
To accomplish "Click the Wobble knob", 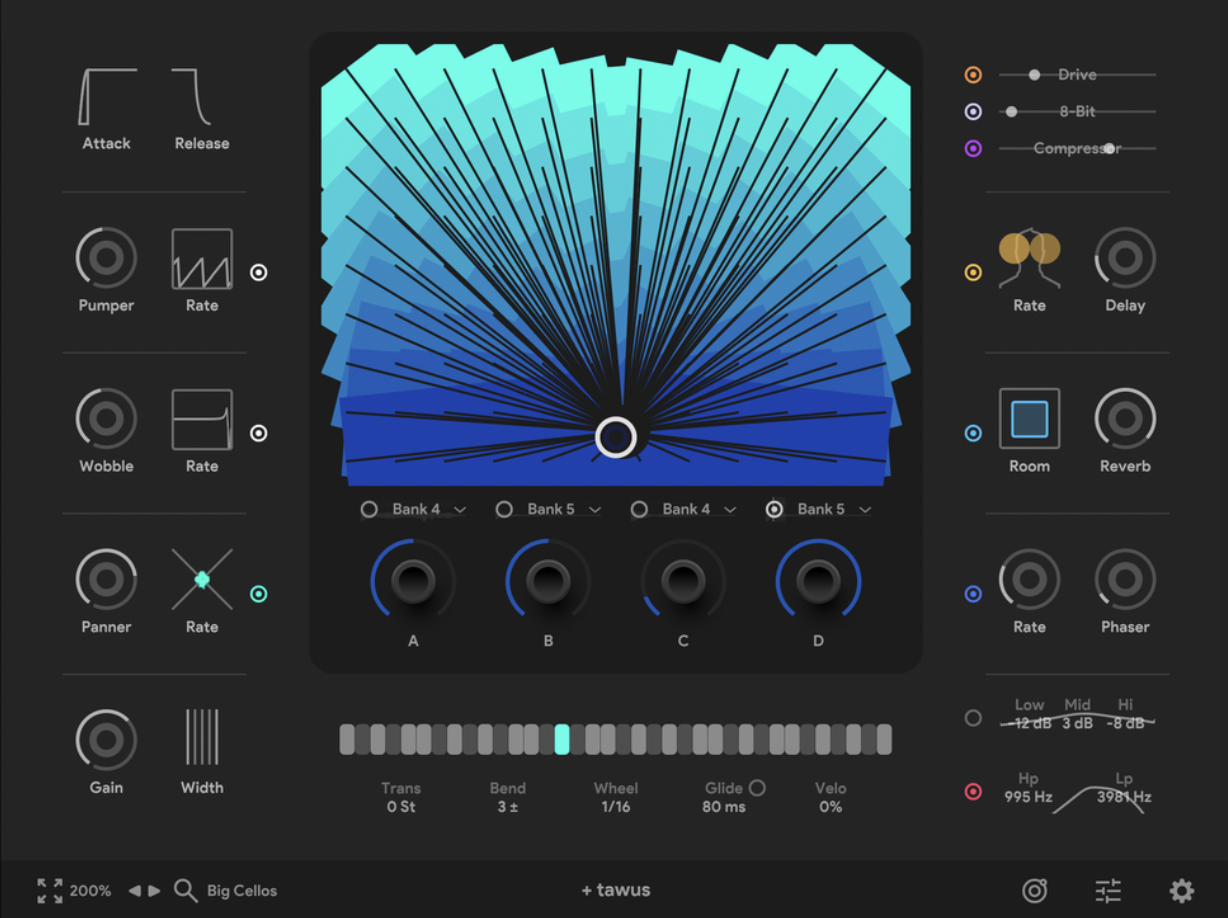I will click(106, 419).
